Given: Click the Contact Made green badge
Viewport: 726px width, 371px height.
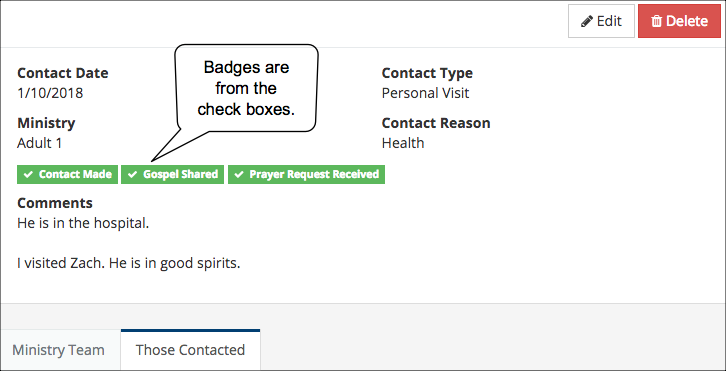Looking at the screenshot, I should 68,175.
